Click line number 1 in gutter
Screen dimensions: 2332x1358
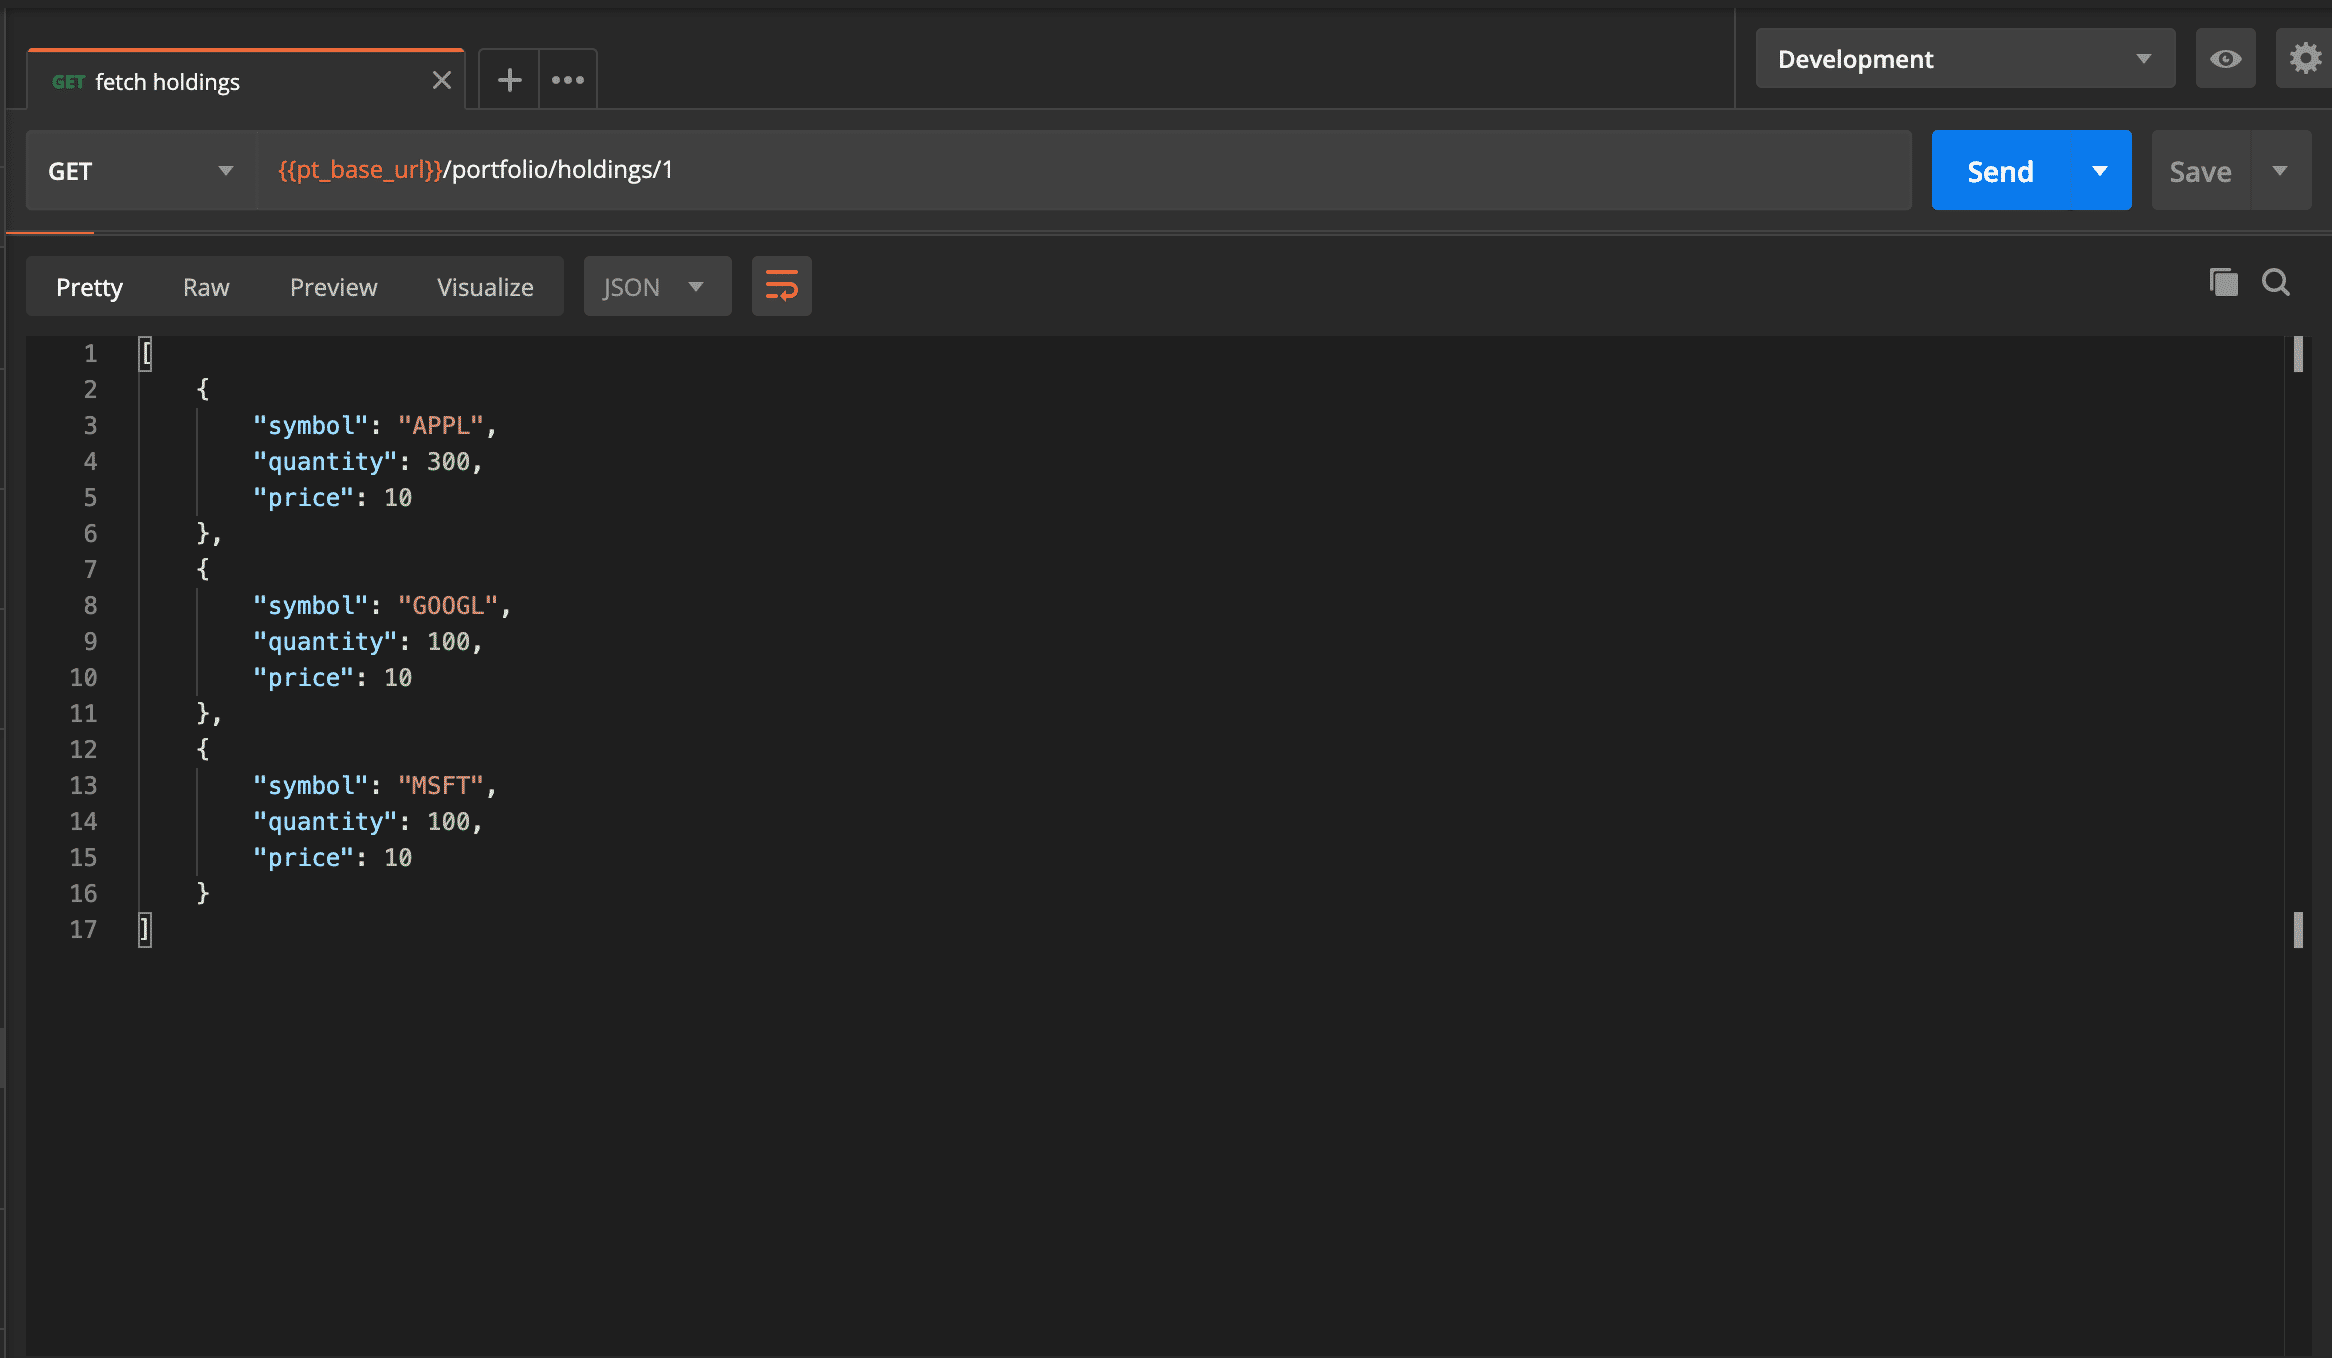(x=90, y=353)
